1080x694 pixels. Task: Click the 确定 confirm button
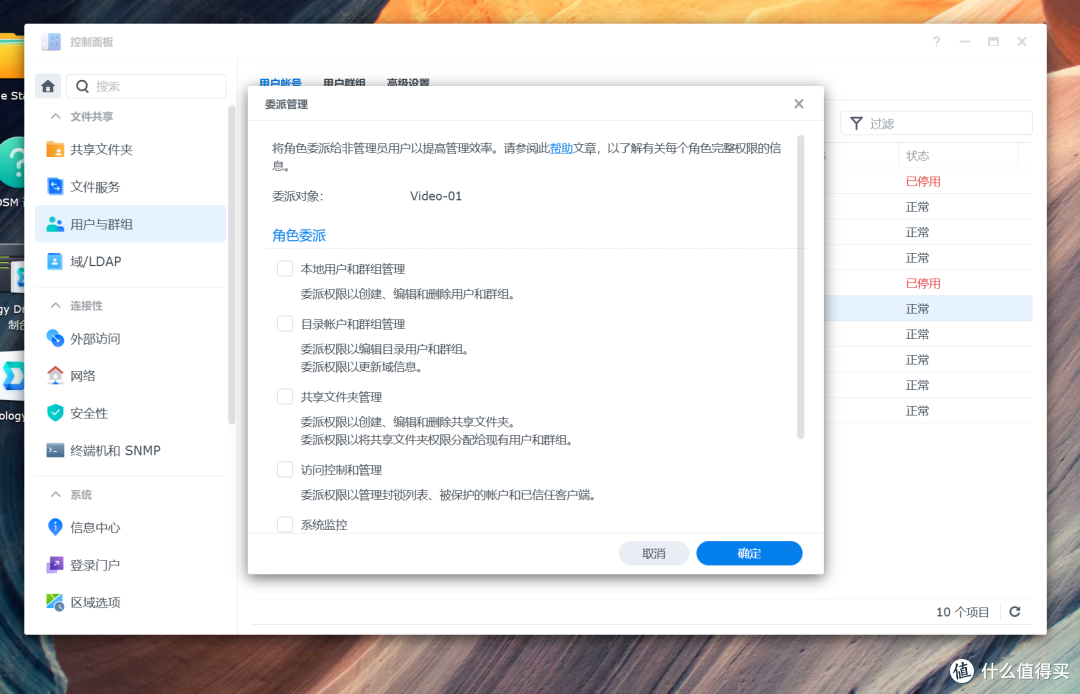(749, 553)
